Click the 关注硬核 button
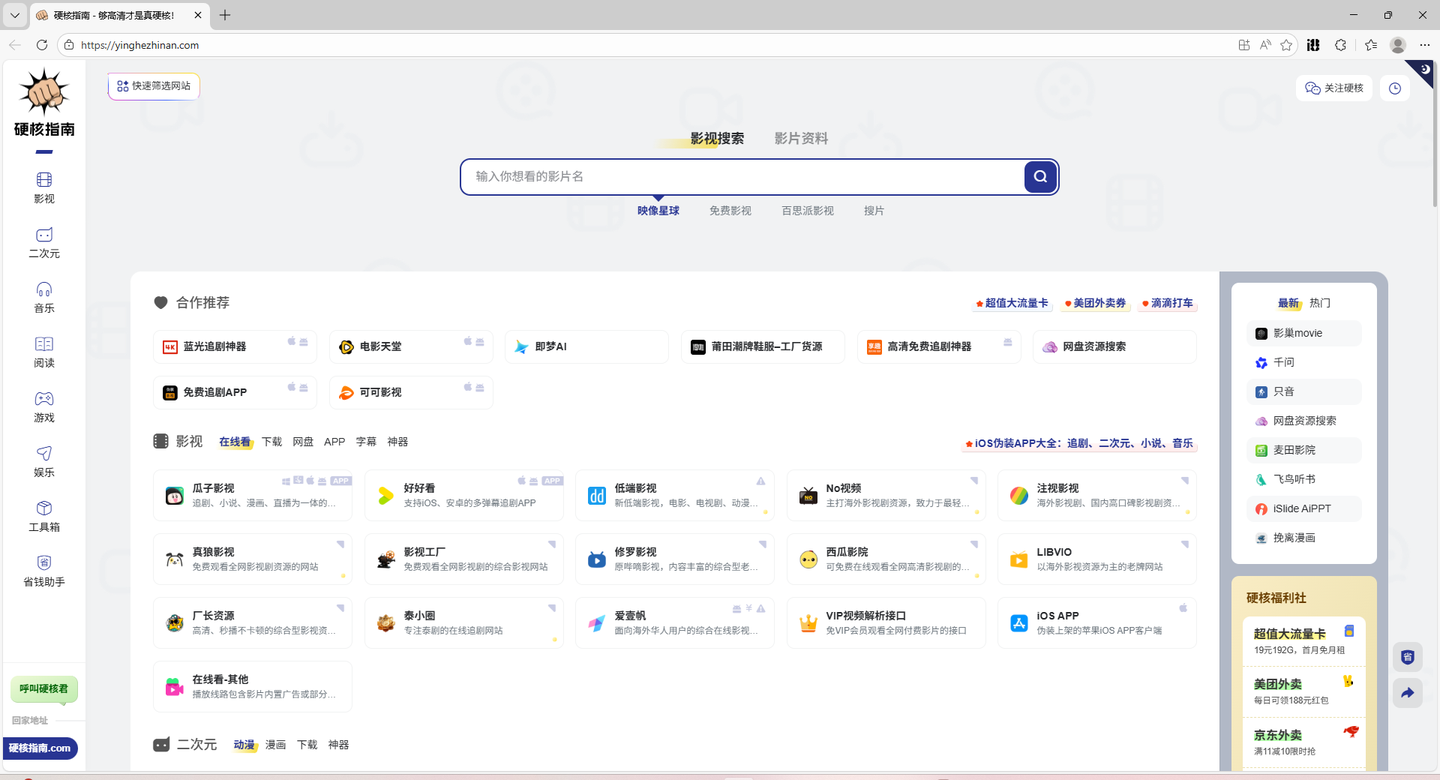Image resolution: width=1440 pixels, height=780 pixels. pyautogui.click(x=1335, y=88)
